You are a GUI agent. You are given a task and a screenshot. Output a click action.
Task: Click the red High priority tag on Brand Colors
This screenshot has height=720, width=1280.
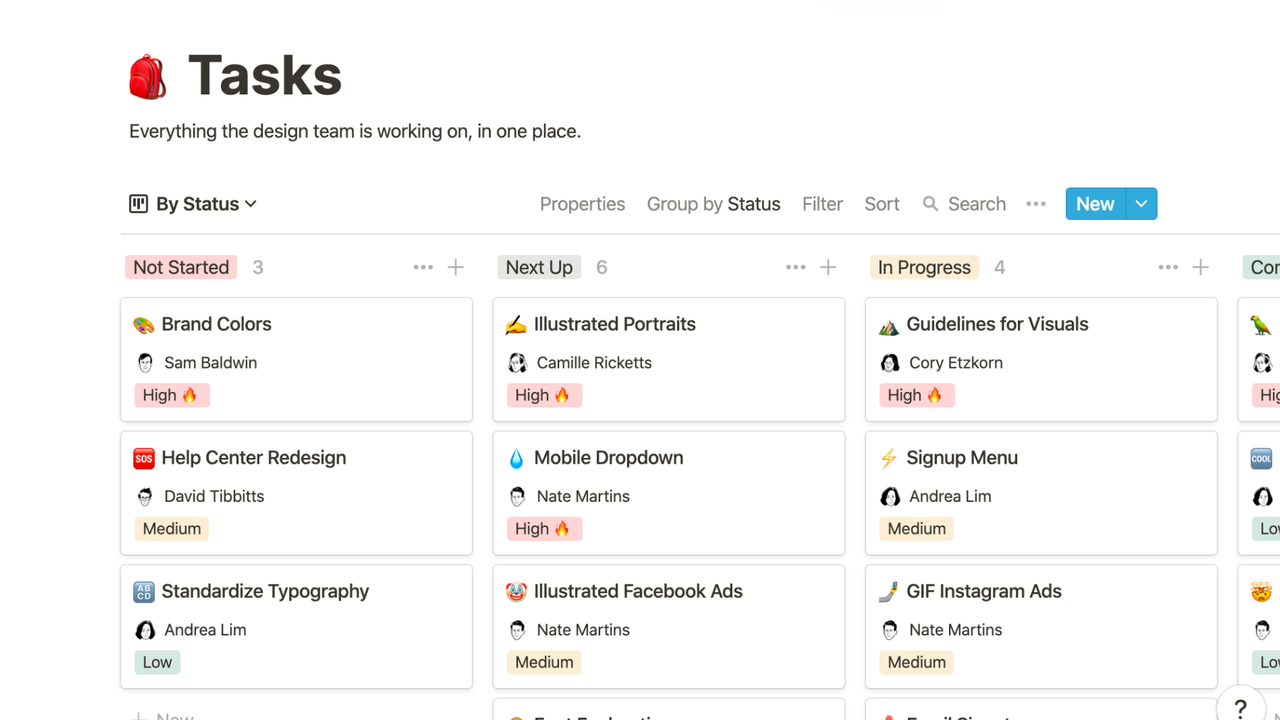point(171,395)
